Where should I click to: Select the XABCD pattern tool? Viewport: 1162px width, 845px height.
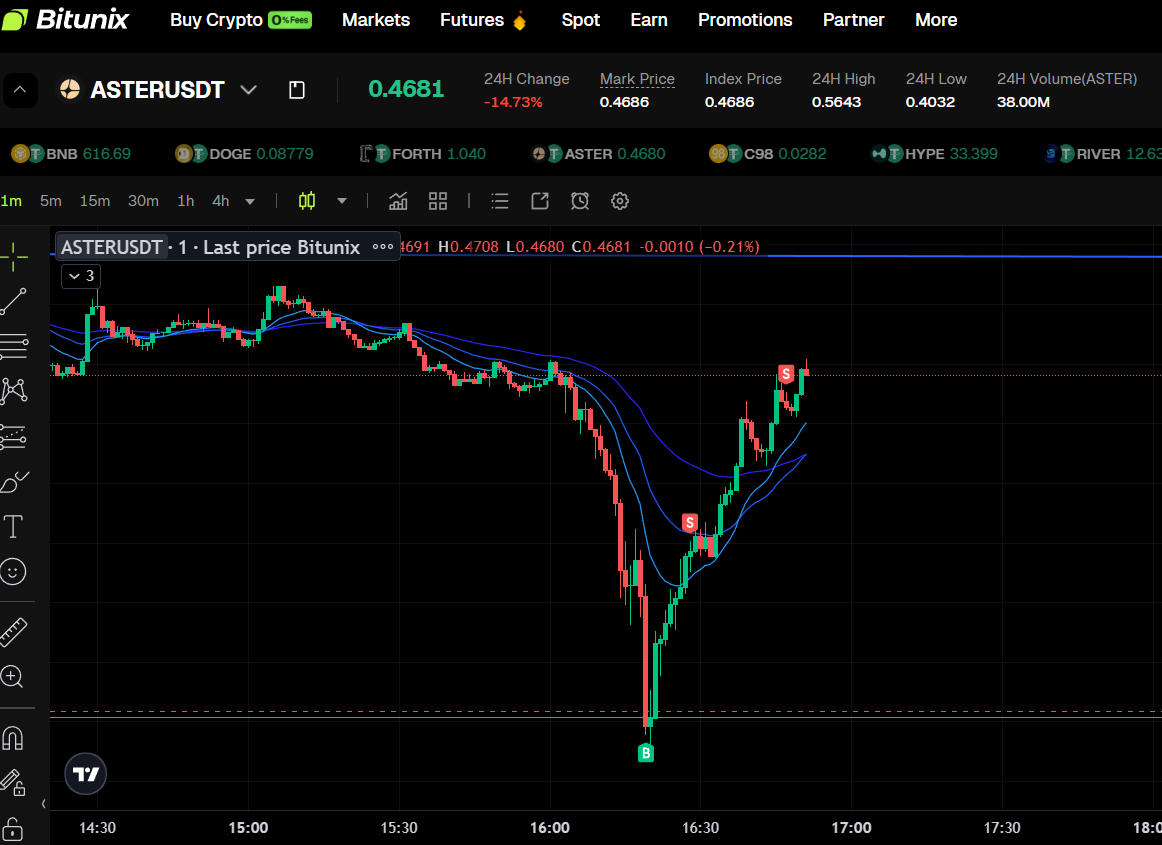pos(13,391)
